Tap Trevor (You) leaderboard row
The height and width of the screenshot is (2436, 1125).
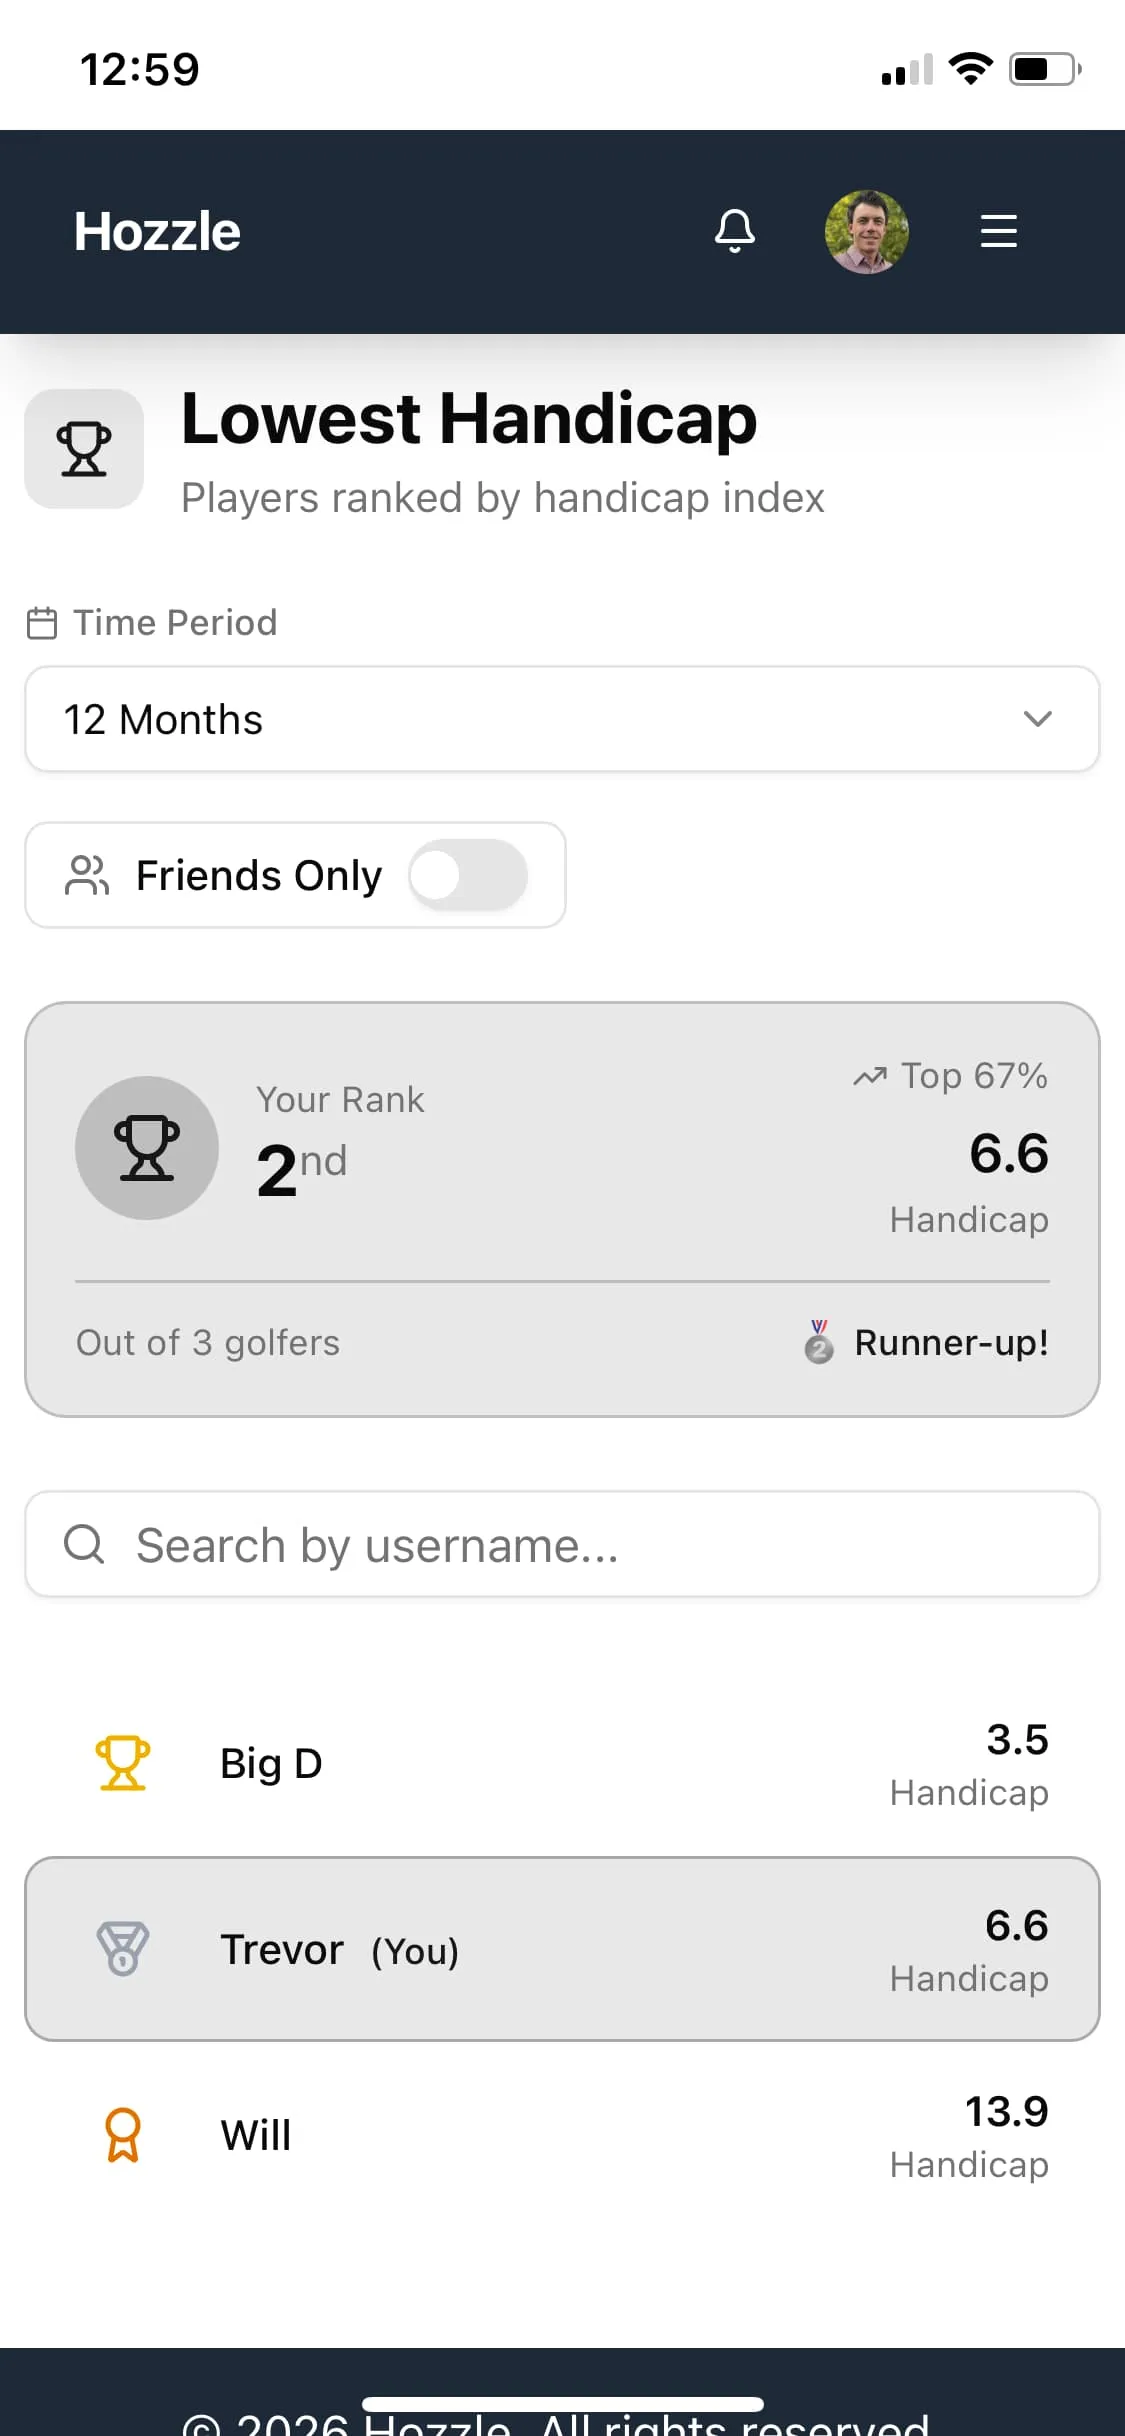(562, 1949)
